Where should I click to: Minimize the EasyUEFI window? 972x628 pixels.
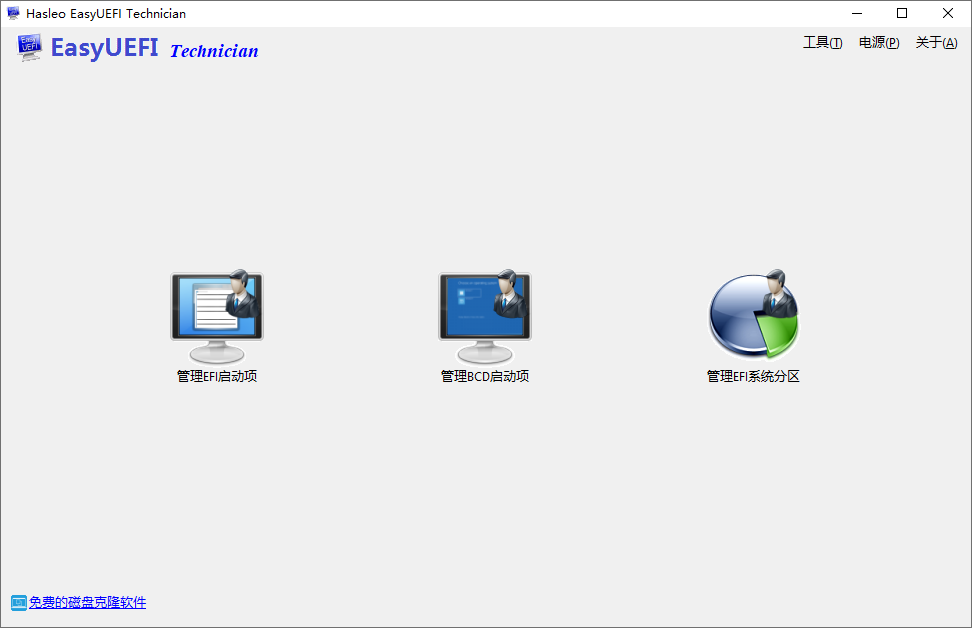858,13
